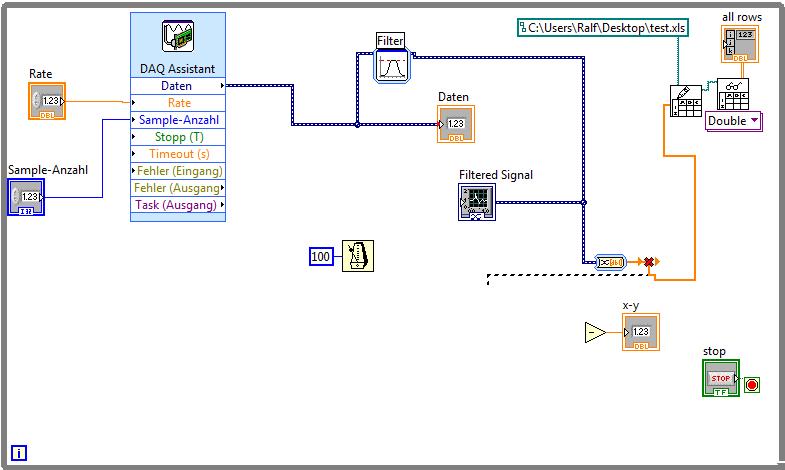
Task: Click the DAQ Assistant title text
Action: click(177, 69)
